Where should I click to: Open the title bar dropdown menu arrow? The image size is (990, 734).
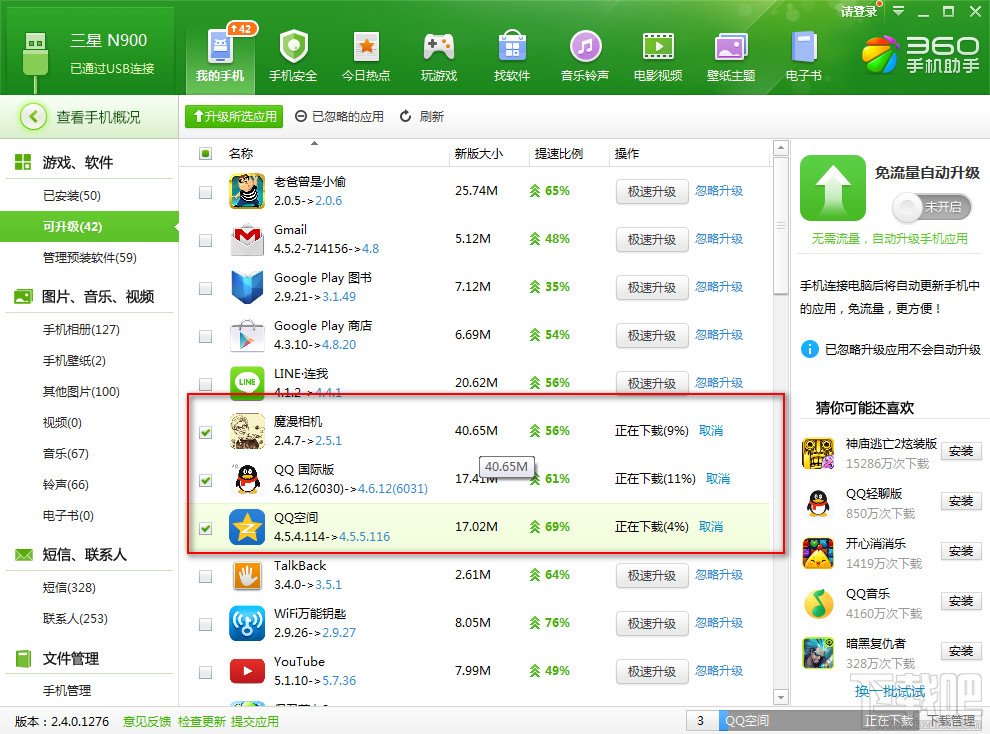tap(898, 11)
